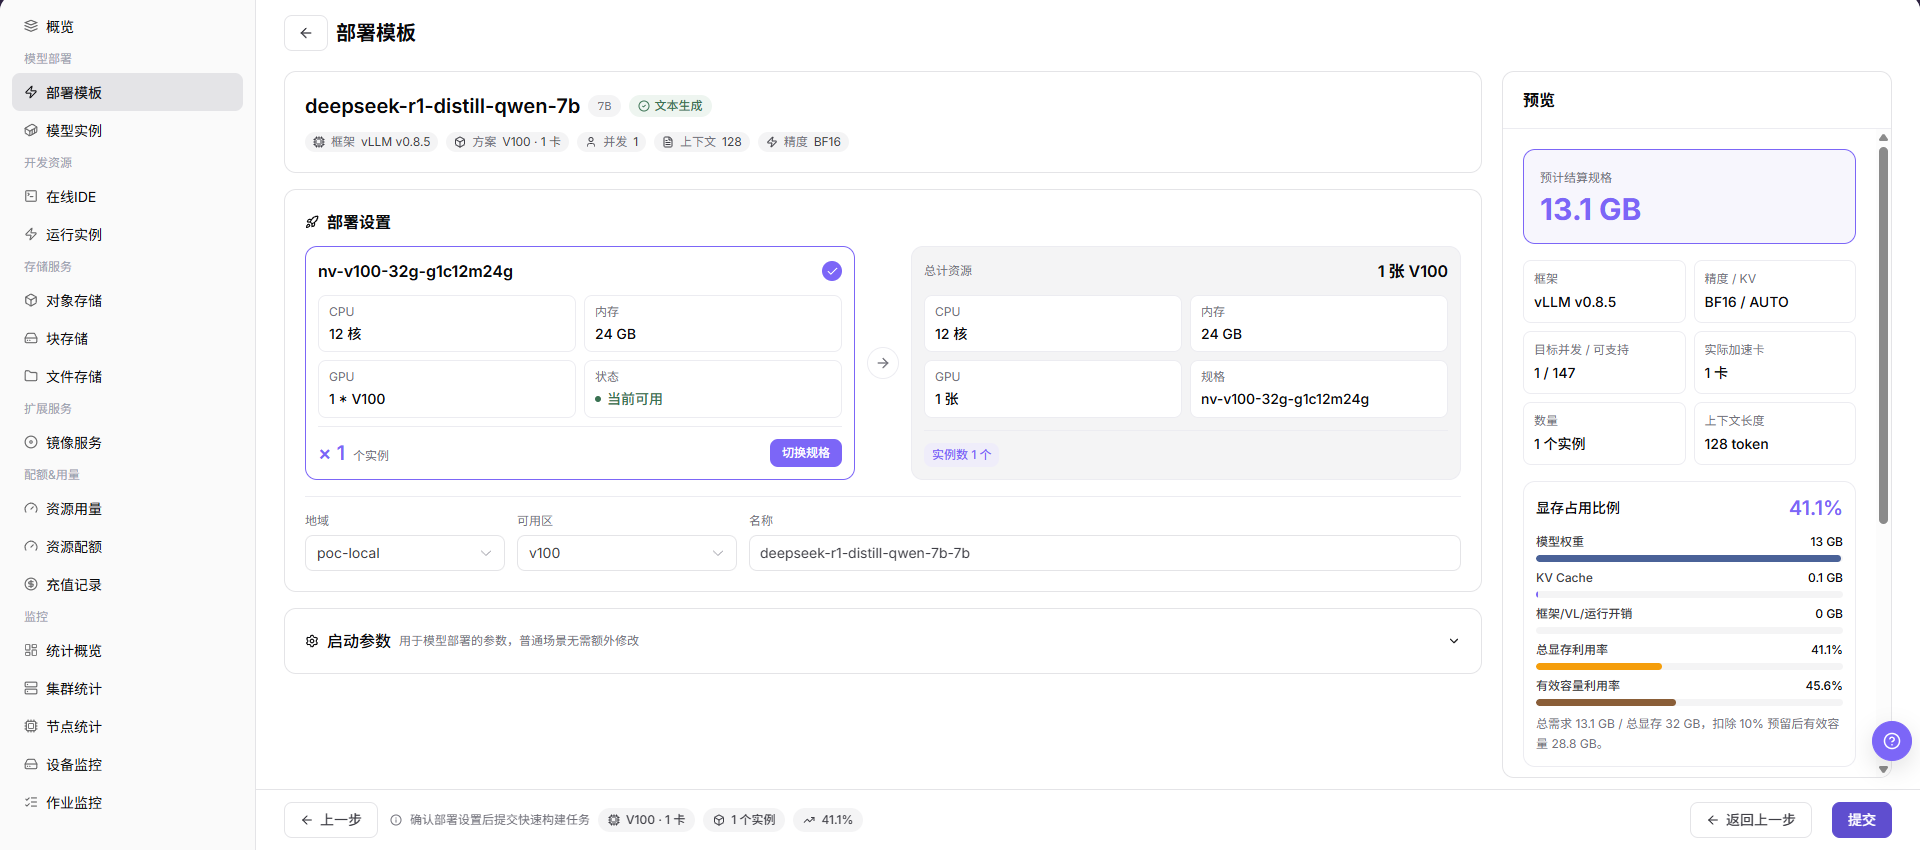The height and width of the screenshot is (850, 1920).
Task: Click the 并发 1 chip
Action: tap(612, 142)
